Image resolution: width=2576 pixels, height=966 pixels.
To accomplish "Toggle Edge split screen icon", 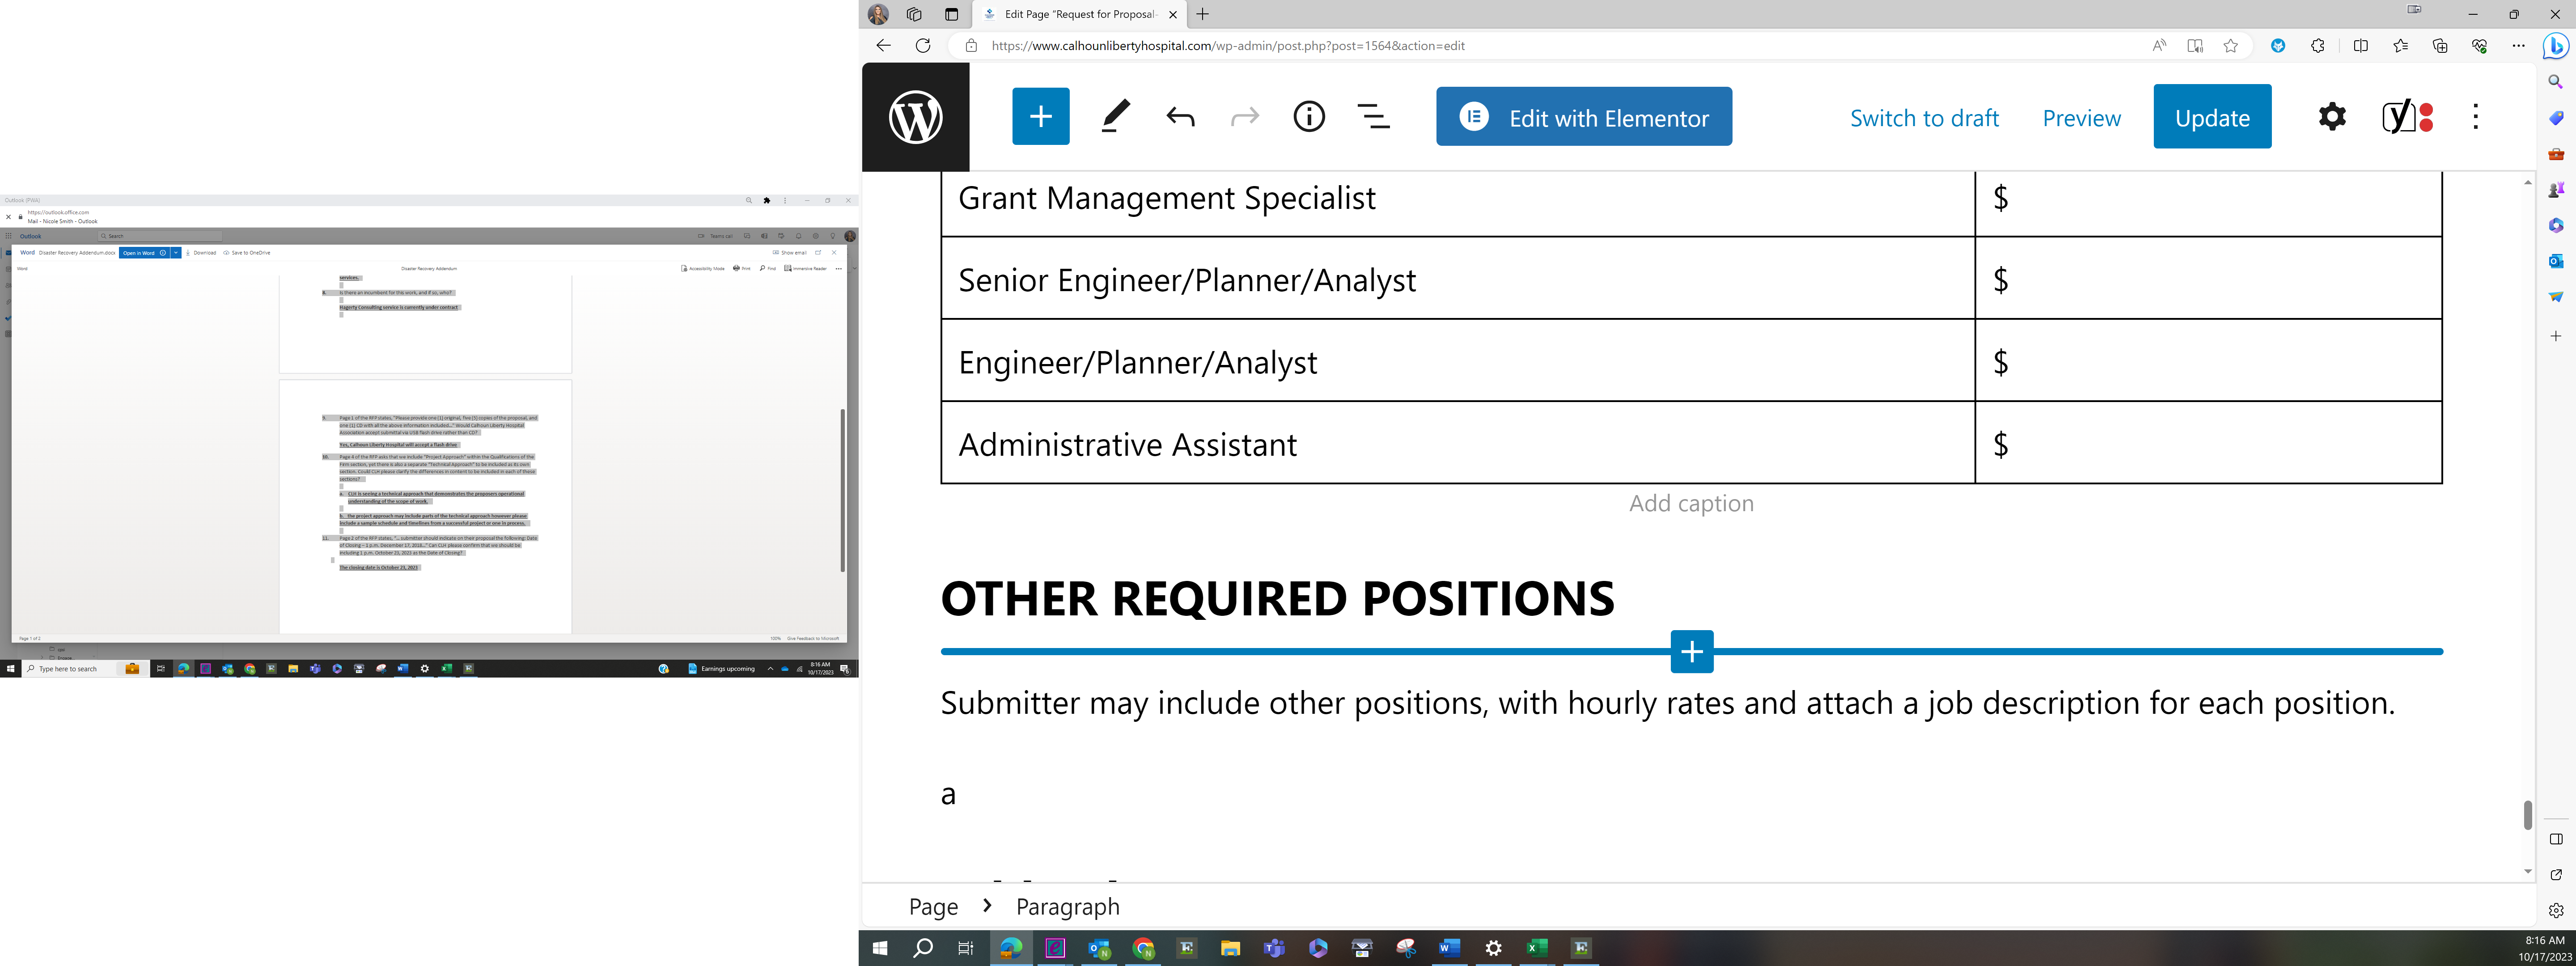I will tap(2360, 45).
